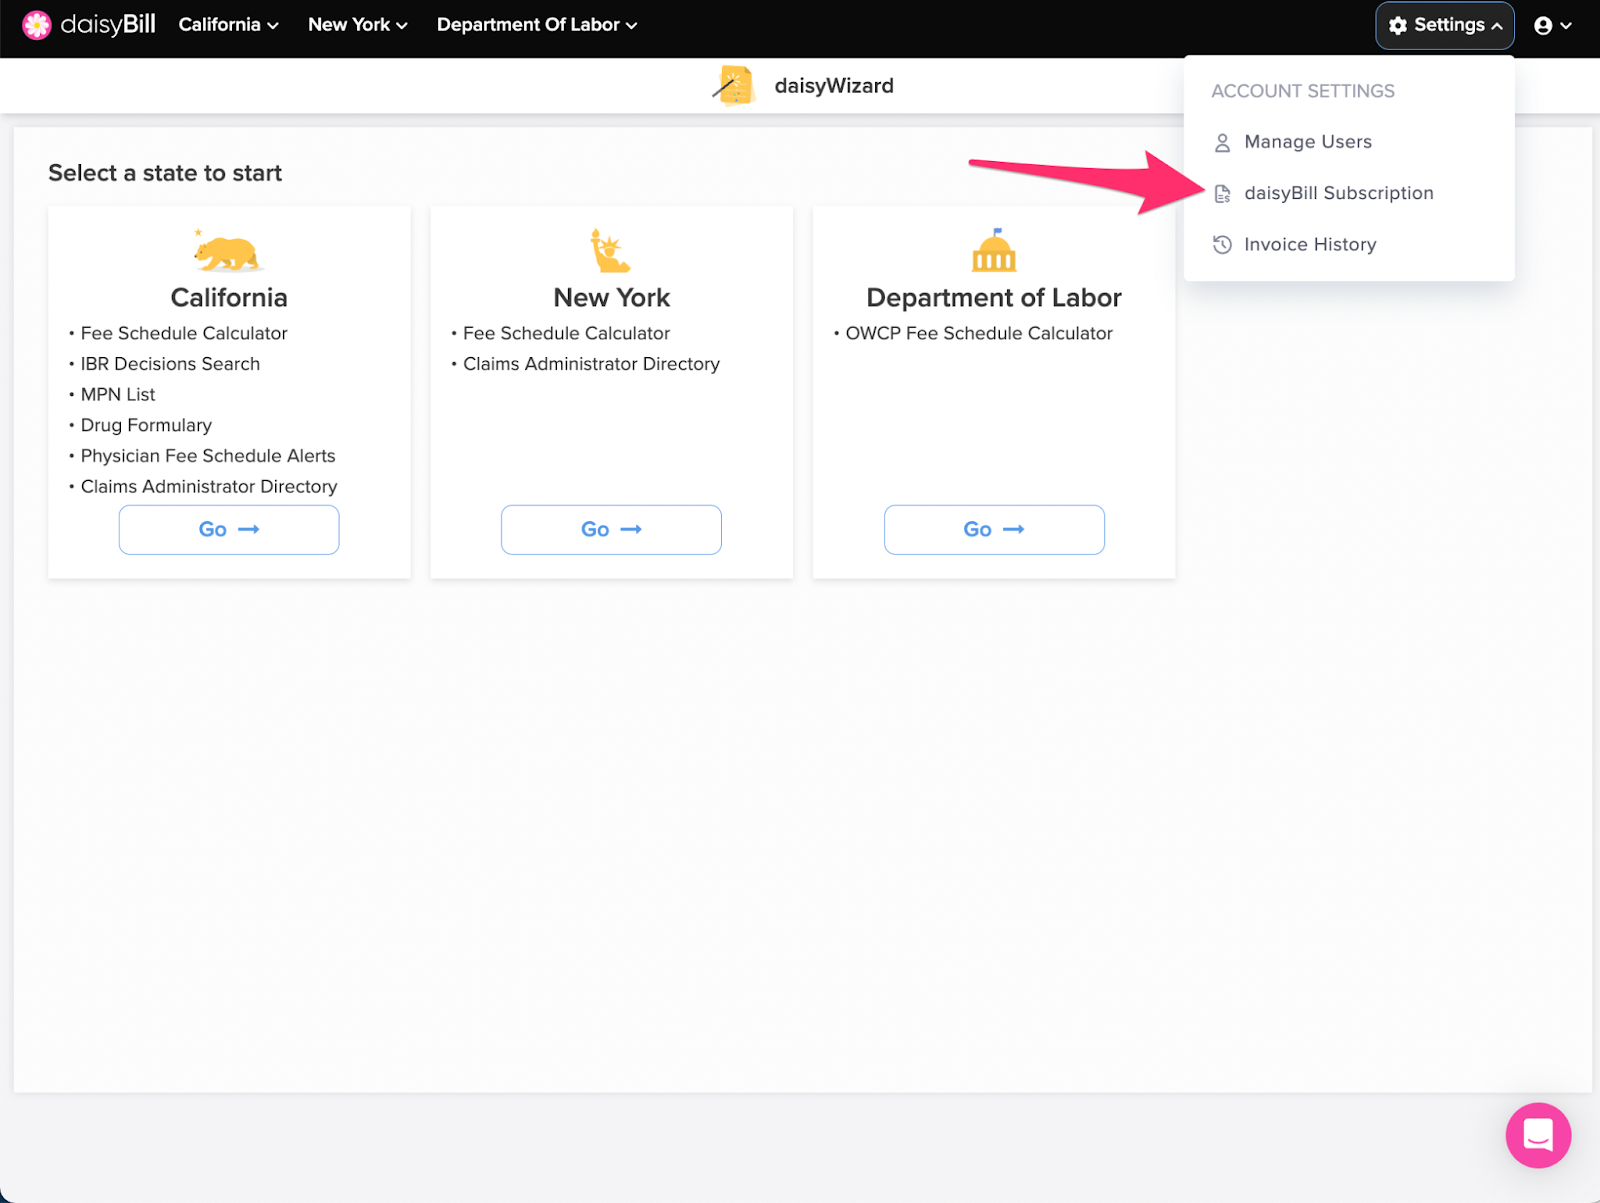Click the Invoice History clock icon

(1222, 245)
